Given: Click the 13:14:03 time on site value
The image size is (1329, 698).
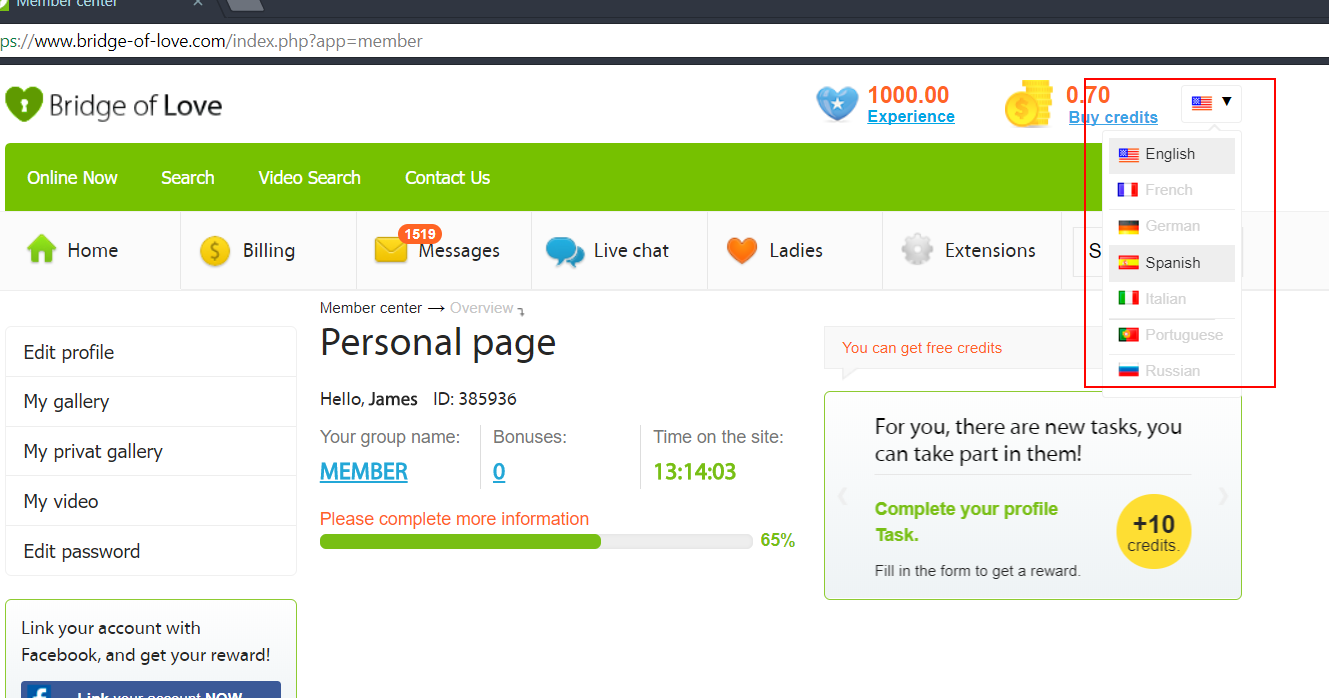Looking at the screenshot, I should pos(695,472).
